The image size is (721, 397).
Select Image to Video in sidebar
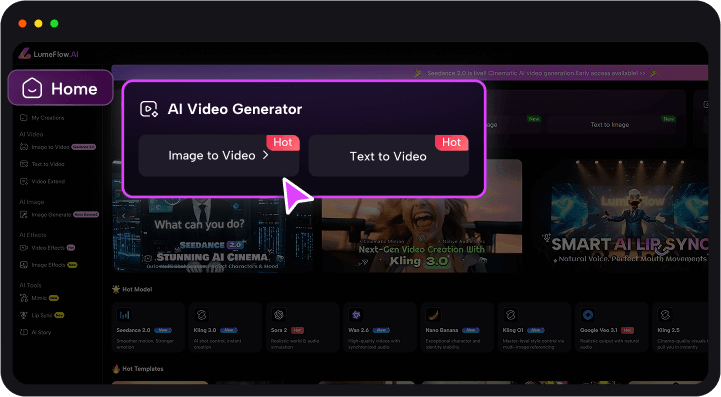(57, 147)
